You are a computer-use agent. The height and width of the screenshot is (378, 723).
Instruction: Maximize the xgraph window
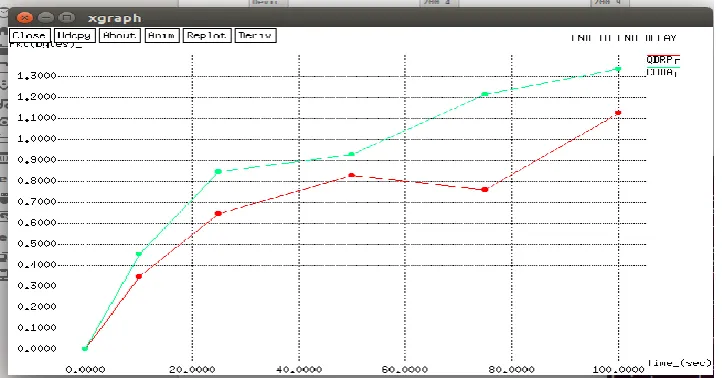click(67, 18)
